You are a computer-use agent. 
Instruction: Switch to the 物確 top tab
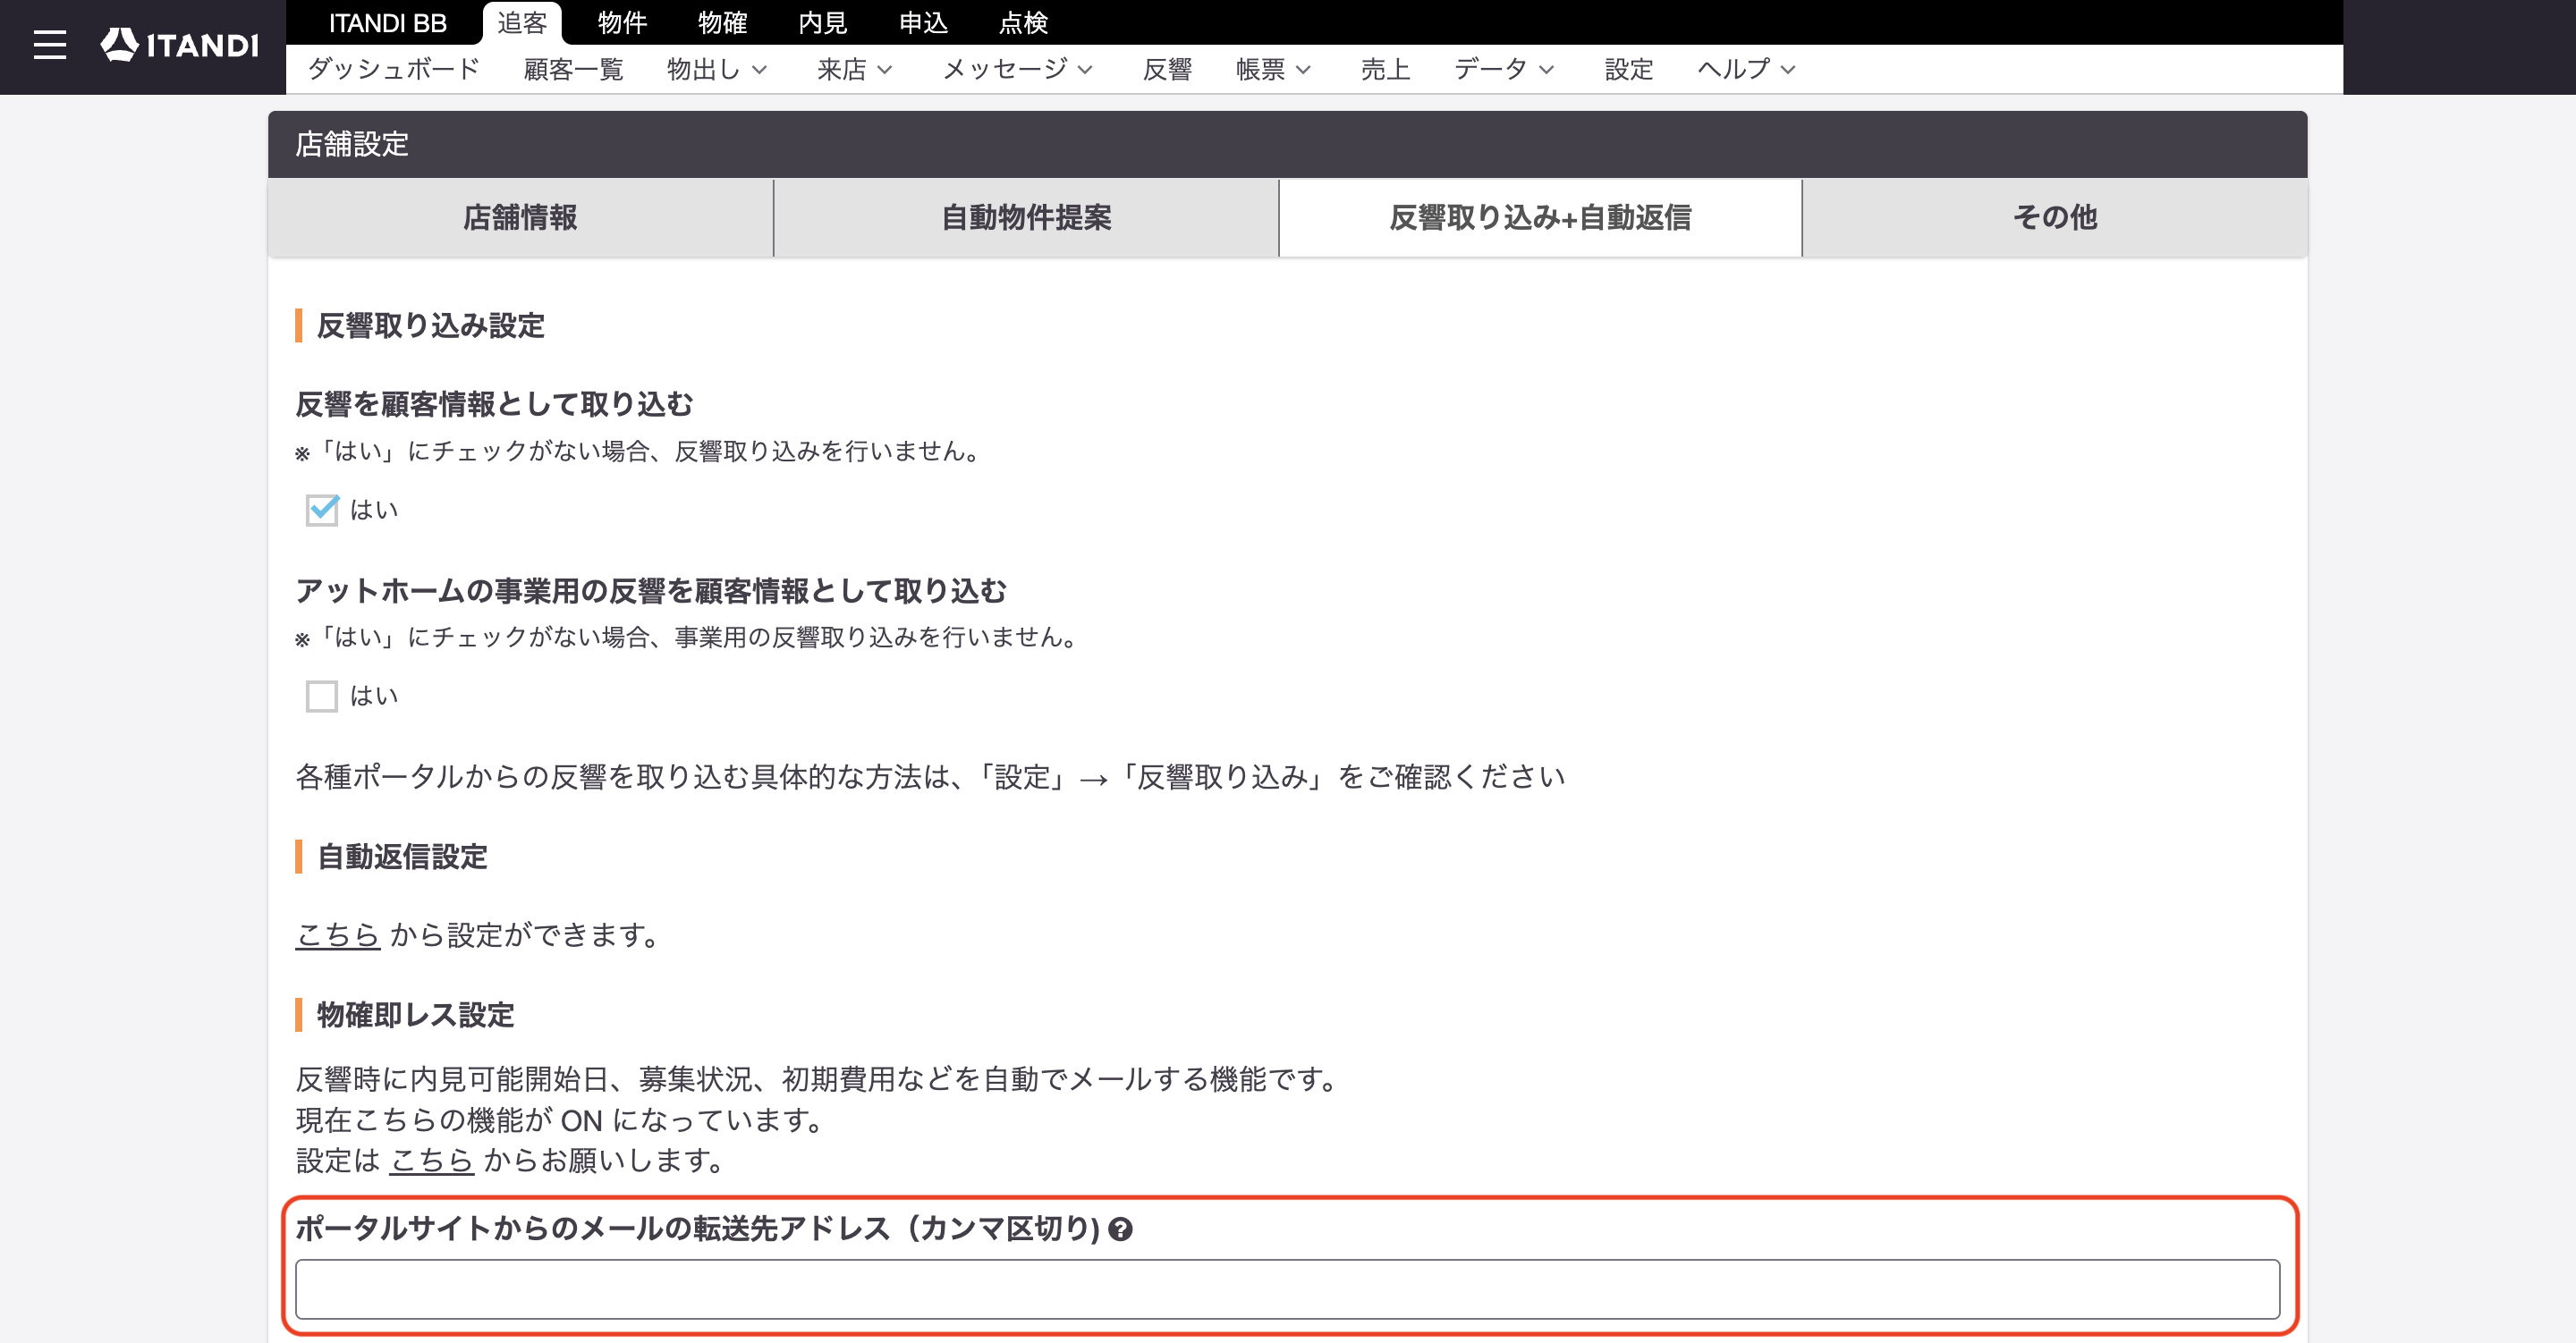[x=722, y=22]
